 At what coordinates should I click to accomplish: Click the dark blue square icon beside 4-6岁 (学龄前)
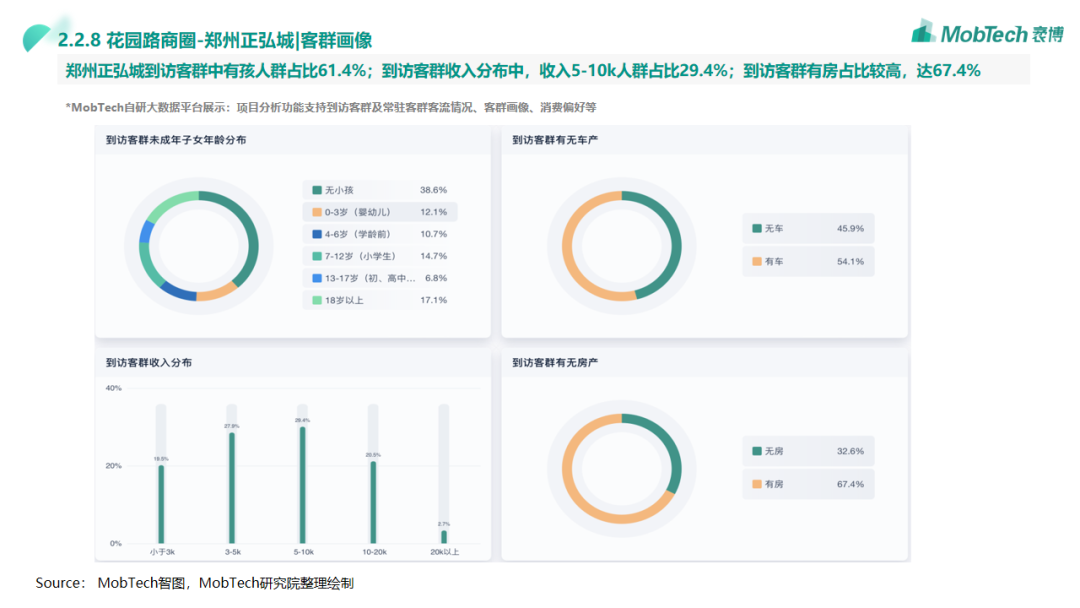[317, 234]
